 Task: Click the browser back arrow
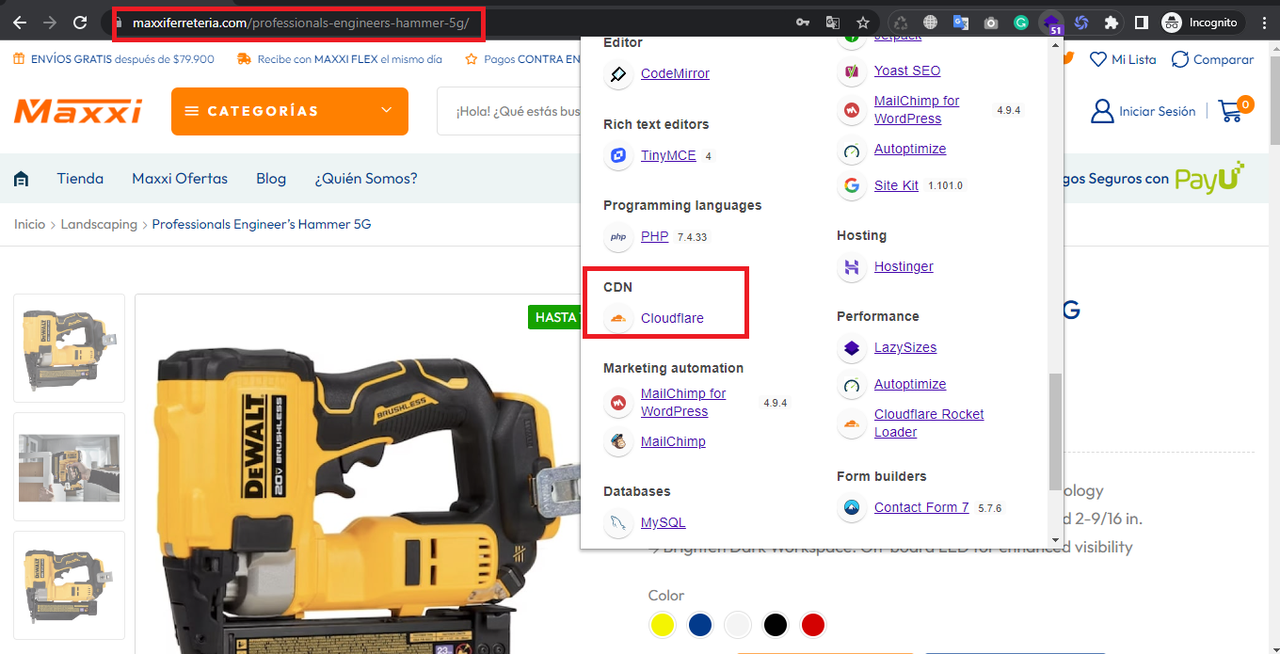21,22
